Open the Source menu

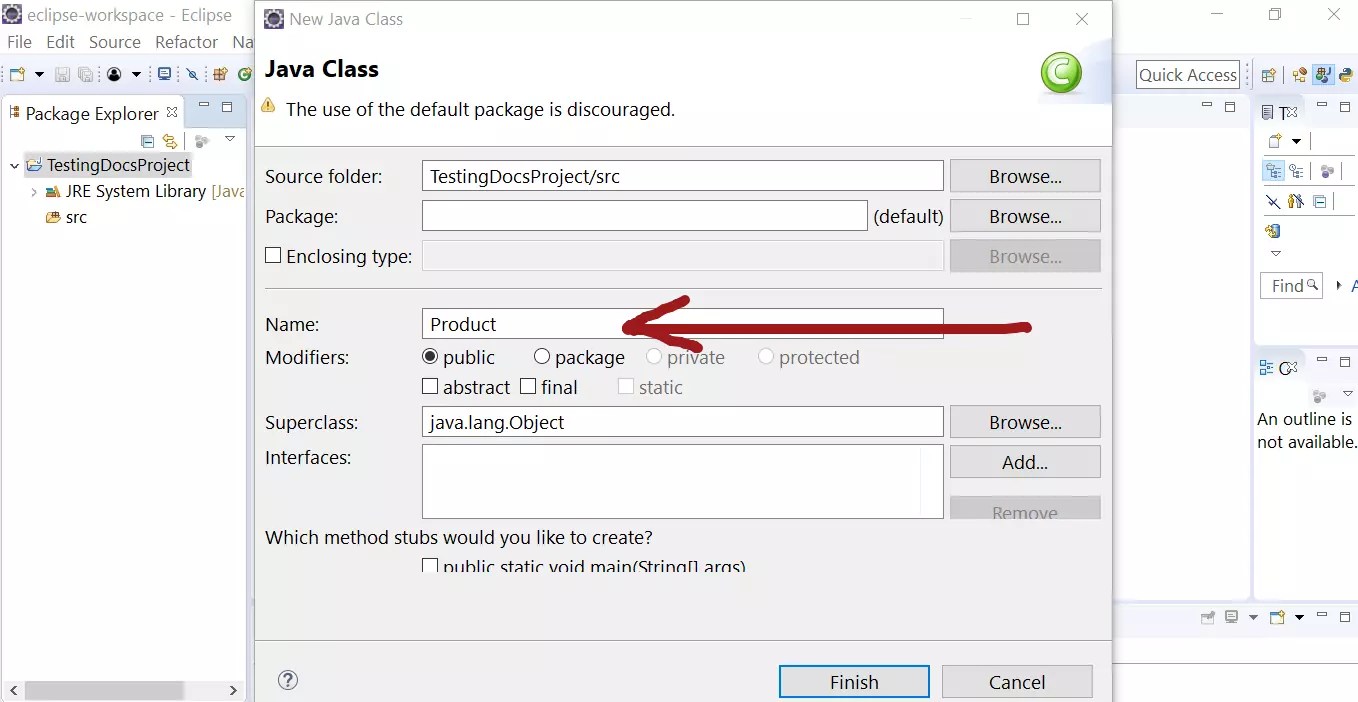[x=114, y=42]
